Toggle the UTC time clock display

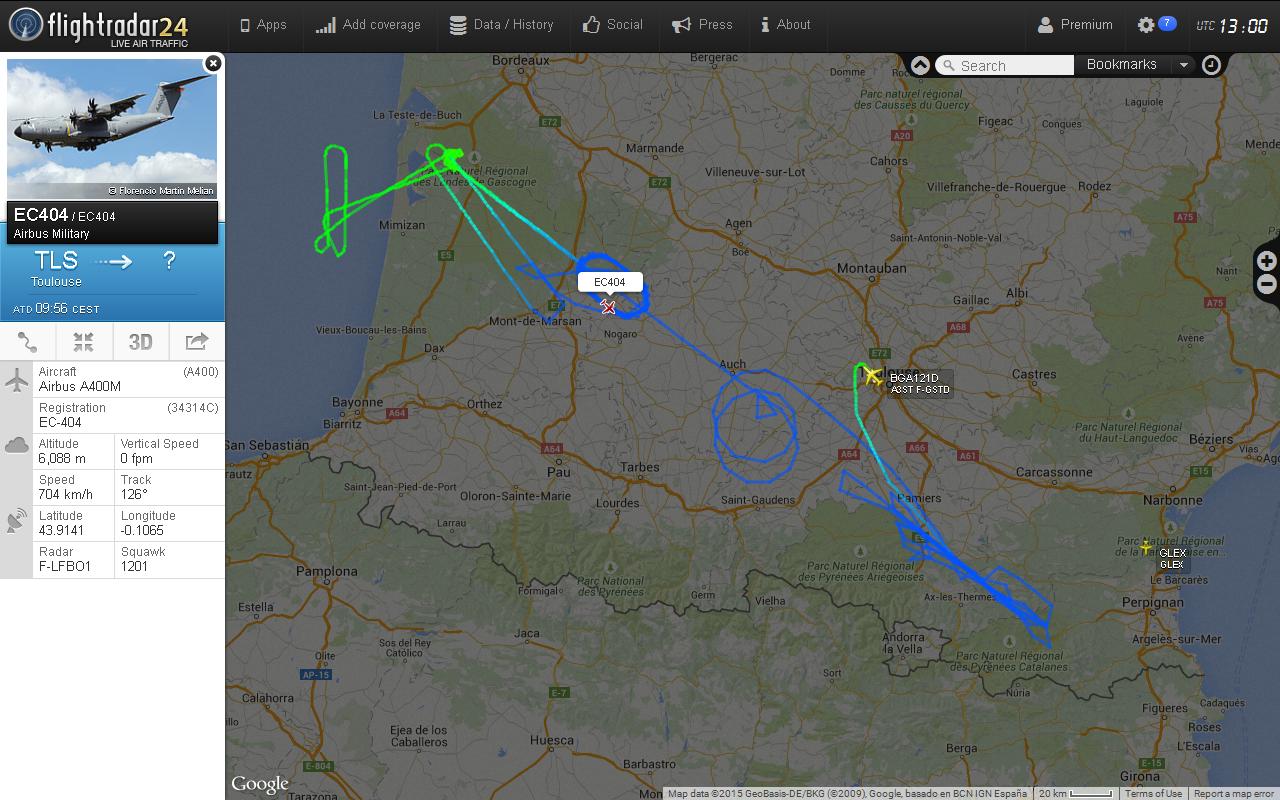coord(1232,26)
